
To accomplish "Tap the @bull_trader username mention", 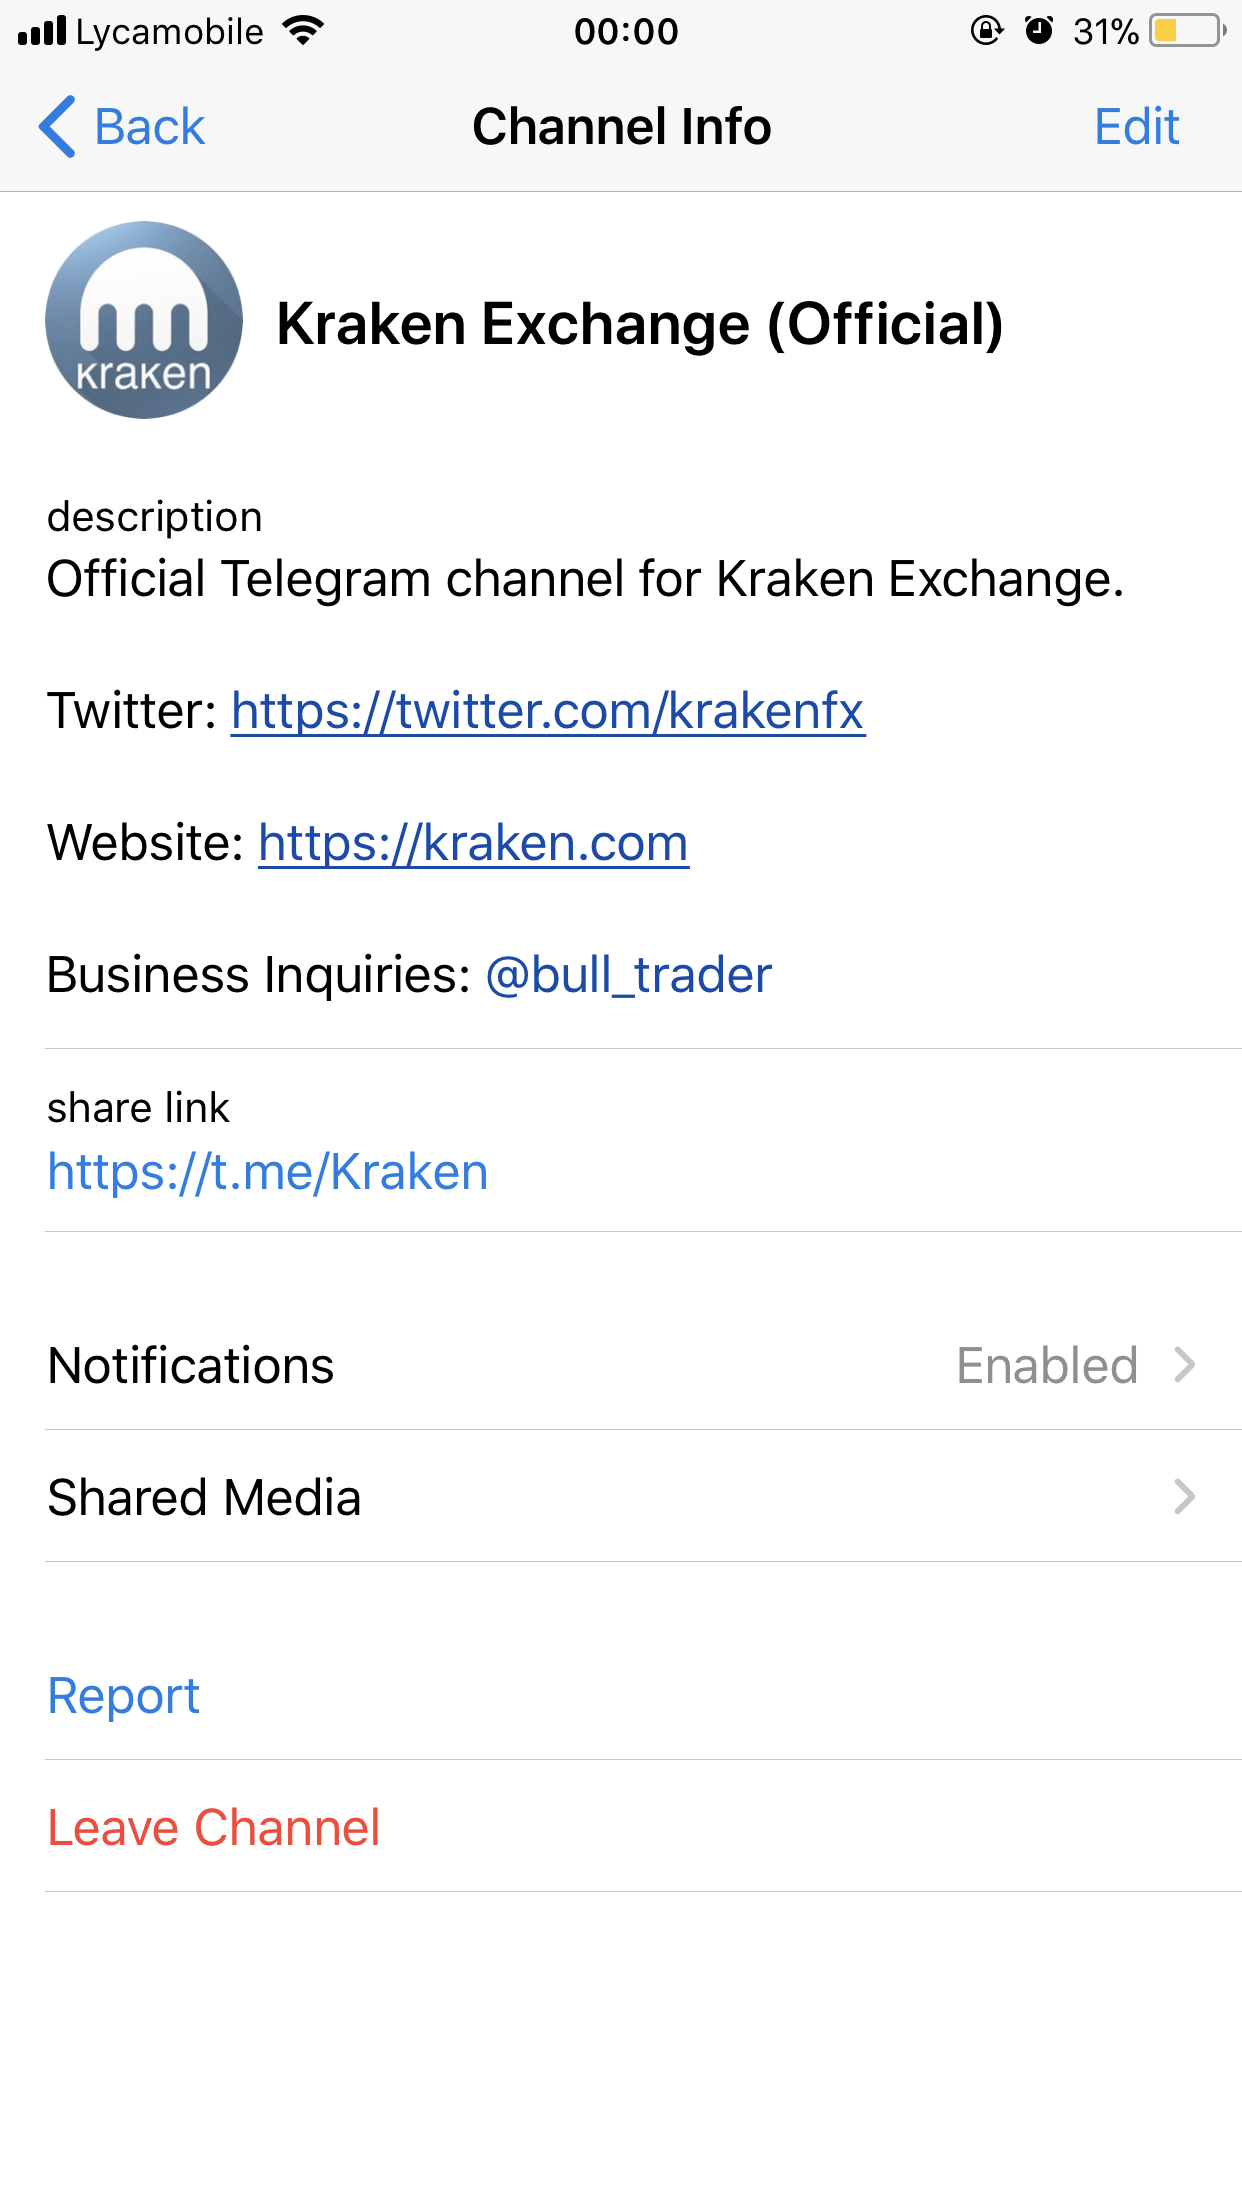I will (x=628, y=975).
